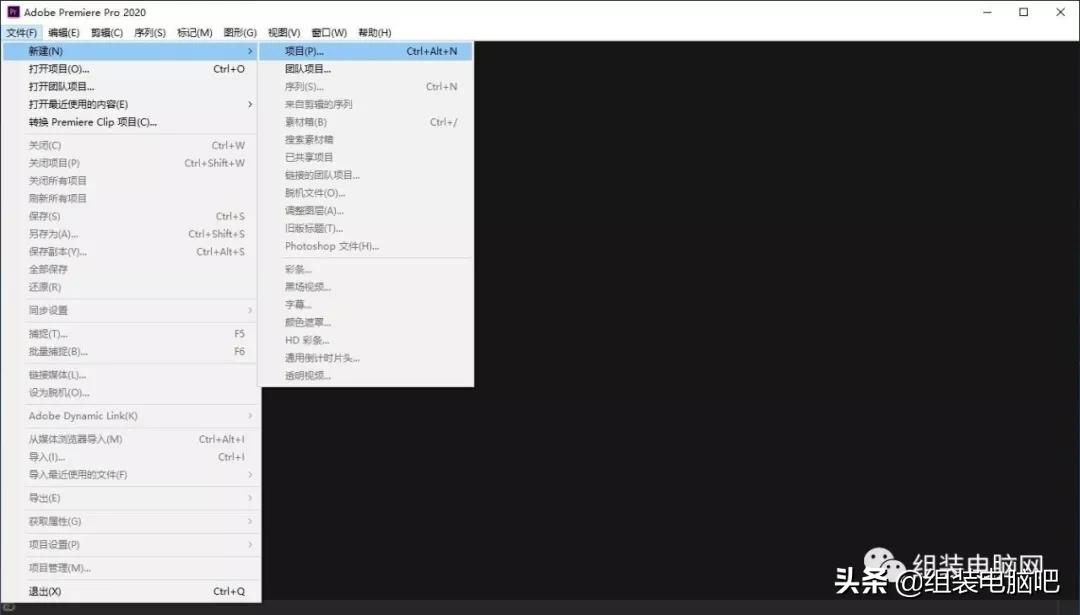Viewport: 1080px width, 615px height.
Task: Click the Premiere Pro title bar icon
Action: point(11,11)
